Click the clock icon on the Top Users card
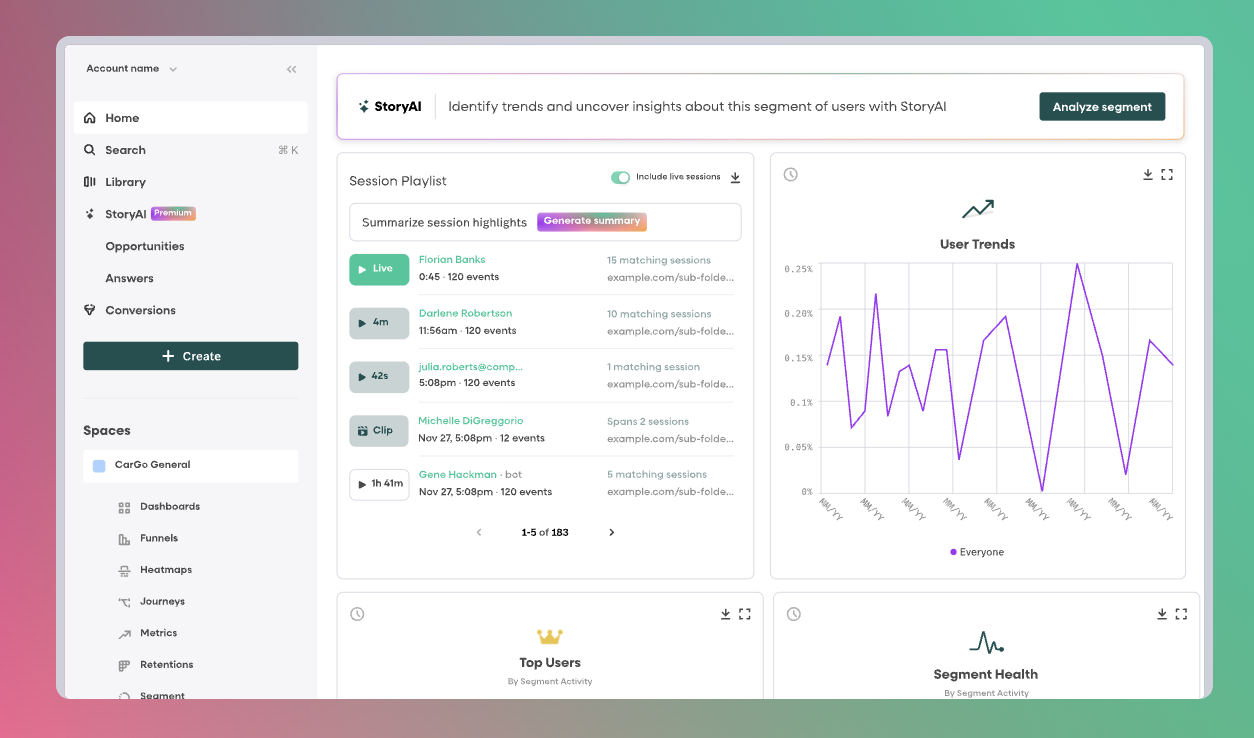Viewport: 1254px width, 738px height. pos(357,613)
